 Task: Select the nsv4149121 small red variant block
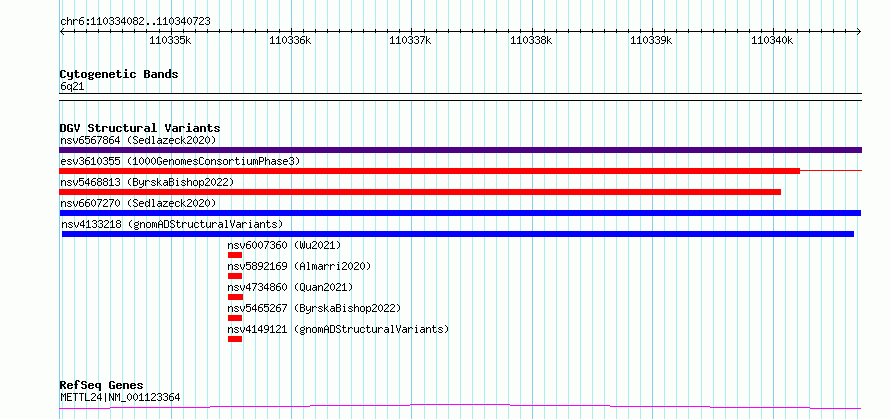click(235, 339)
